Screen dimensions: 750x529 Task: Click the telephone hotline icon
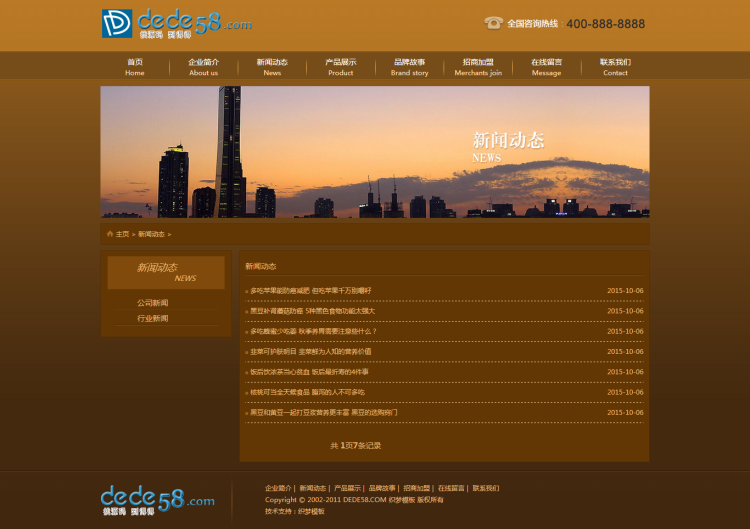click(x=493, y=23)
